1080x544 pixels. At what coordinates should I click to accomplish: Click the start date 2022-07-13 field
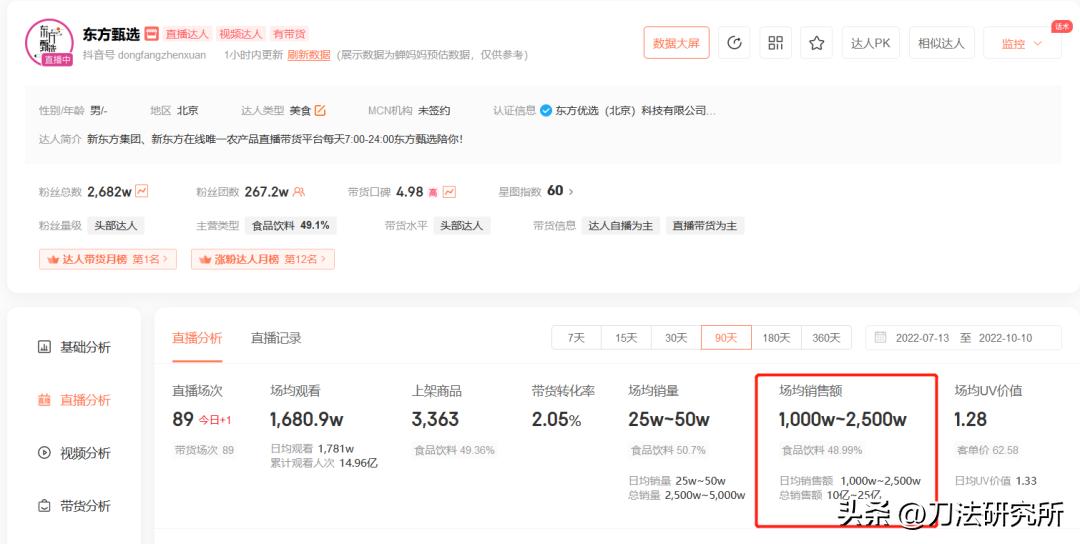pyautogui.click(x=922, y=338)
